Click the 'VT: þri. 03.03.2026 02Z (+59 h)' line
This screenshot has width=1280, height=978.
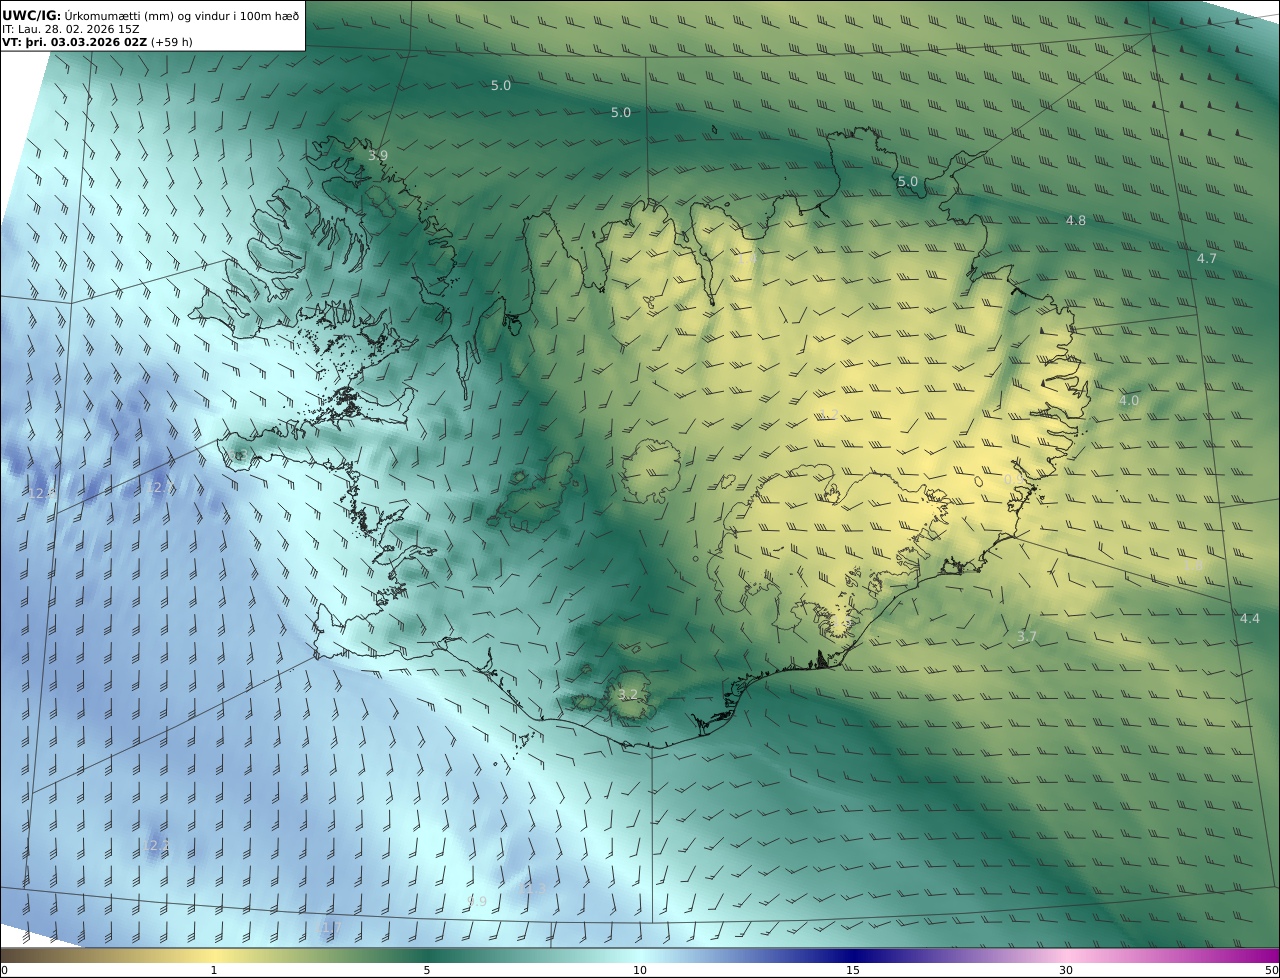point(98,42)
